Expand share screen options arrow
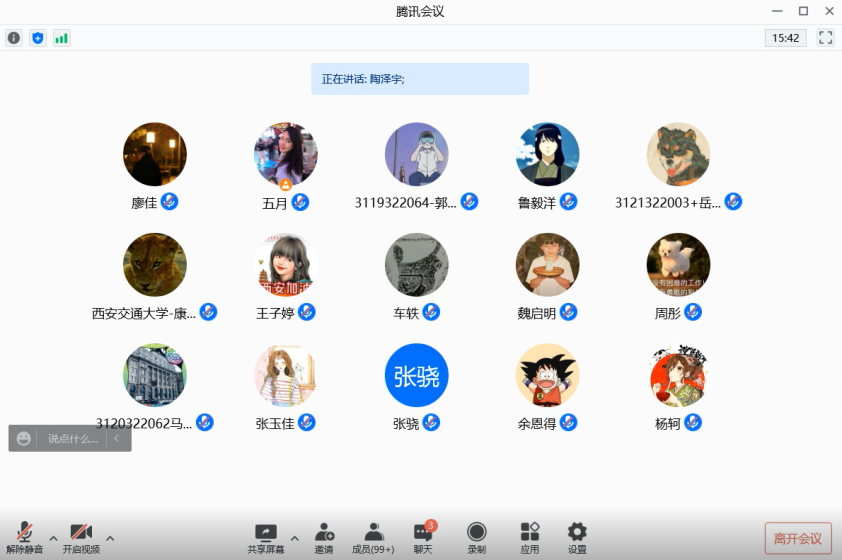 [294, 538]
